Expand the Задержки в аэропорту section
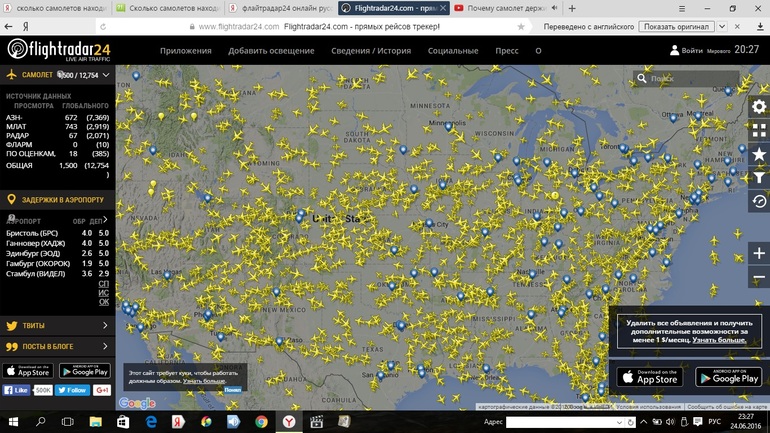This screenshot has width=770, height=433. [105, 200]
